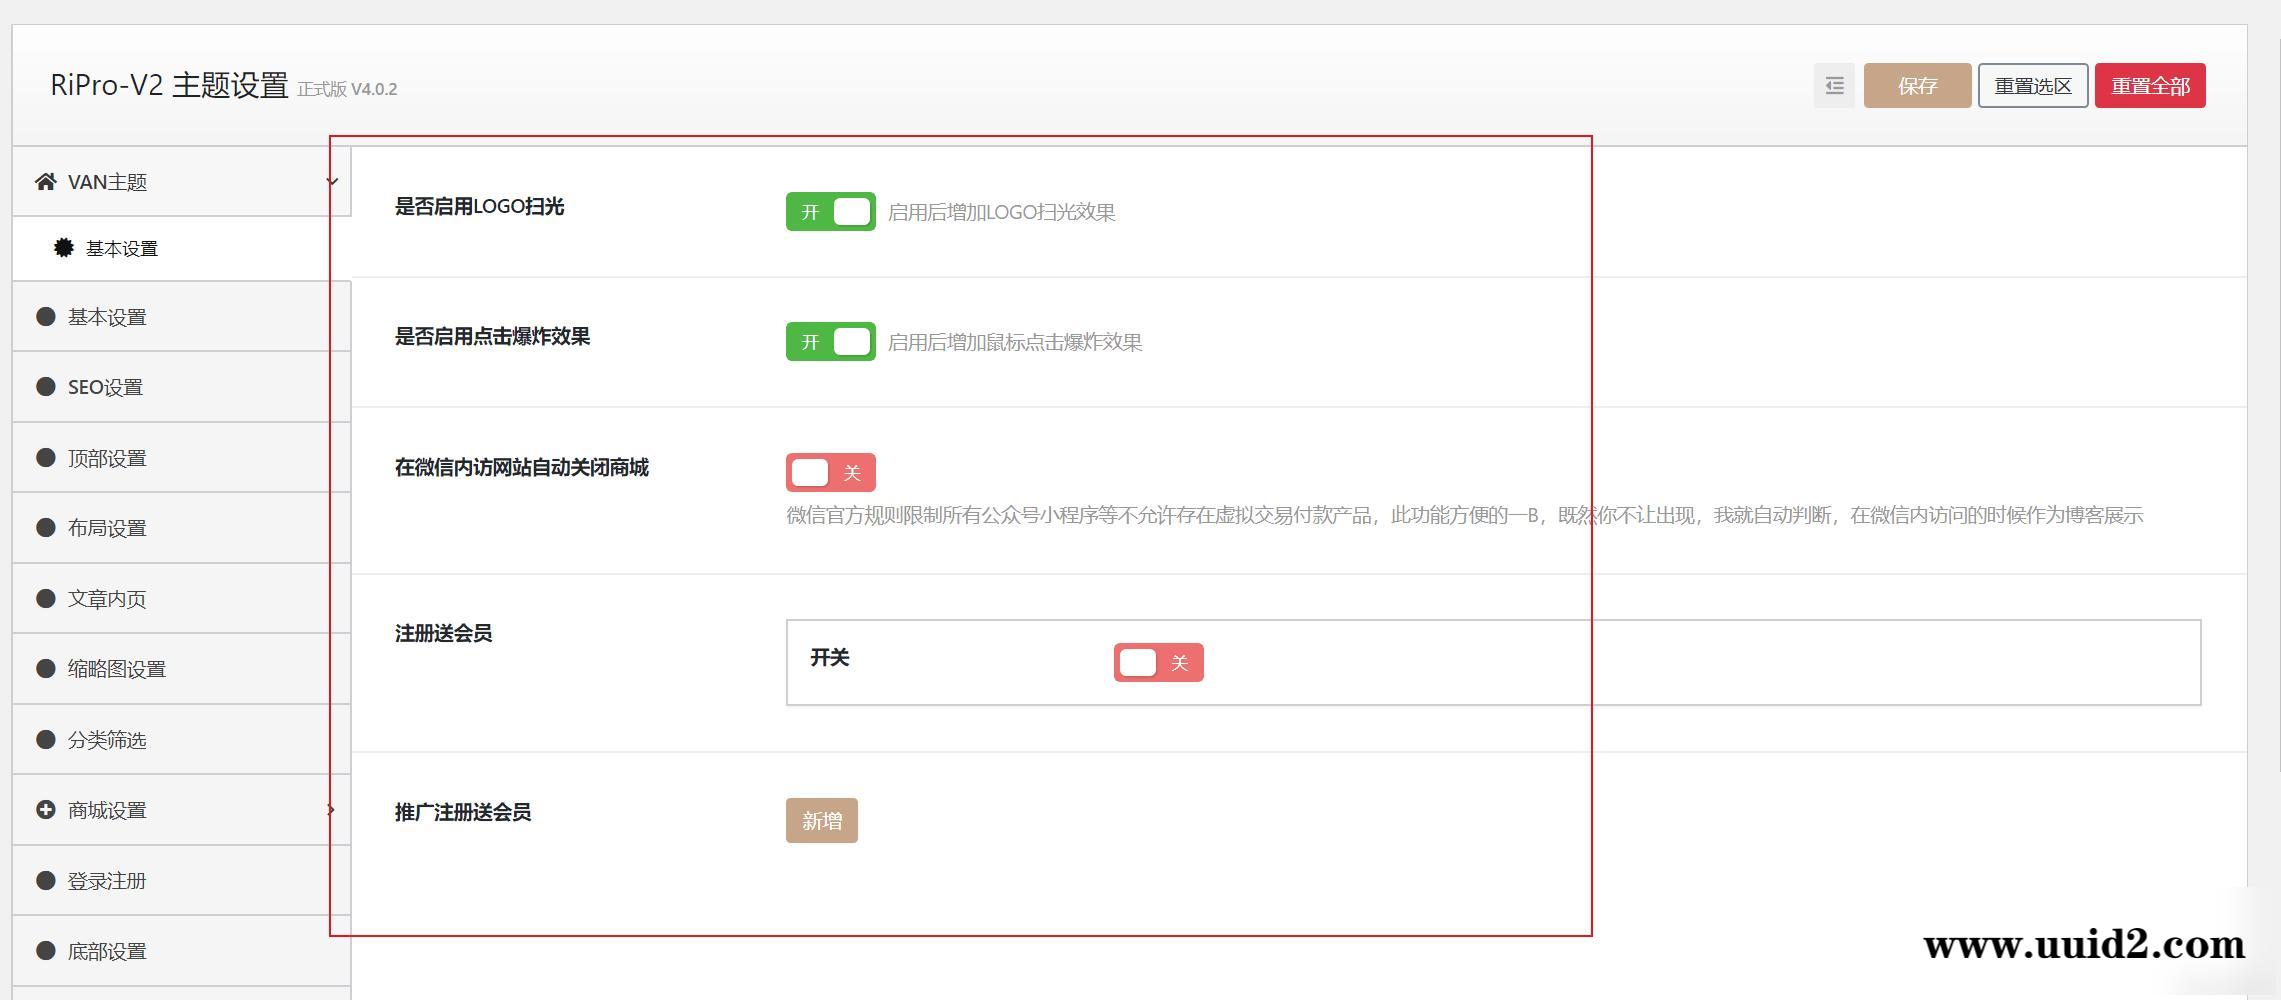Turn on the 注册送会员 开关 switch
This screenshot has width=2281, height=1000.
point(1157,661)
